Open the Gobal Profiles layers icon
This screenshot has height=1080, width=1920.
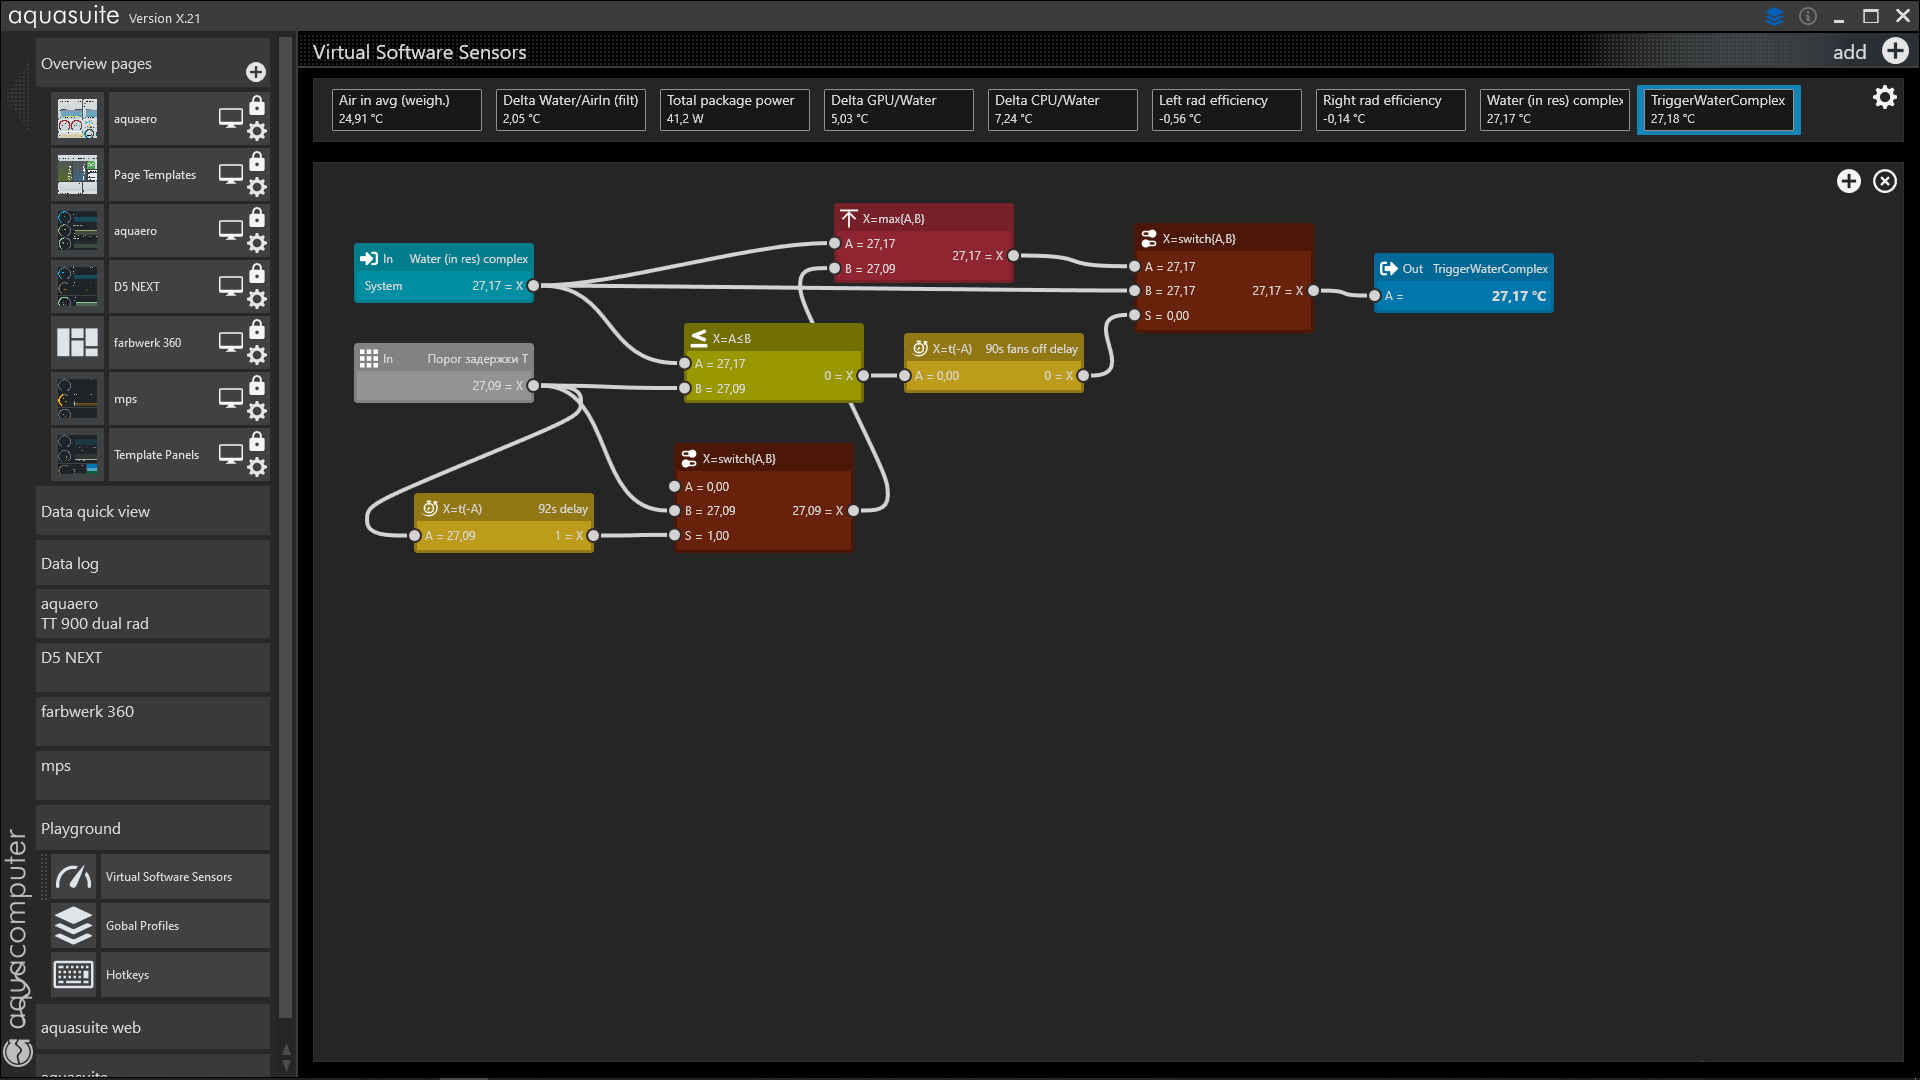click(74, 926)
